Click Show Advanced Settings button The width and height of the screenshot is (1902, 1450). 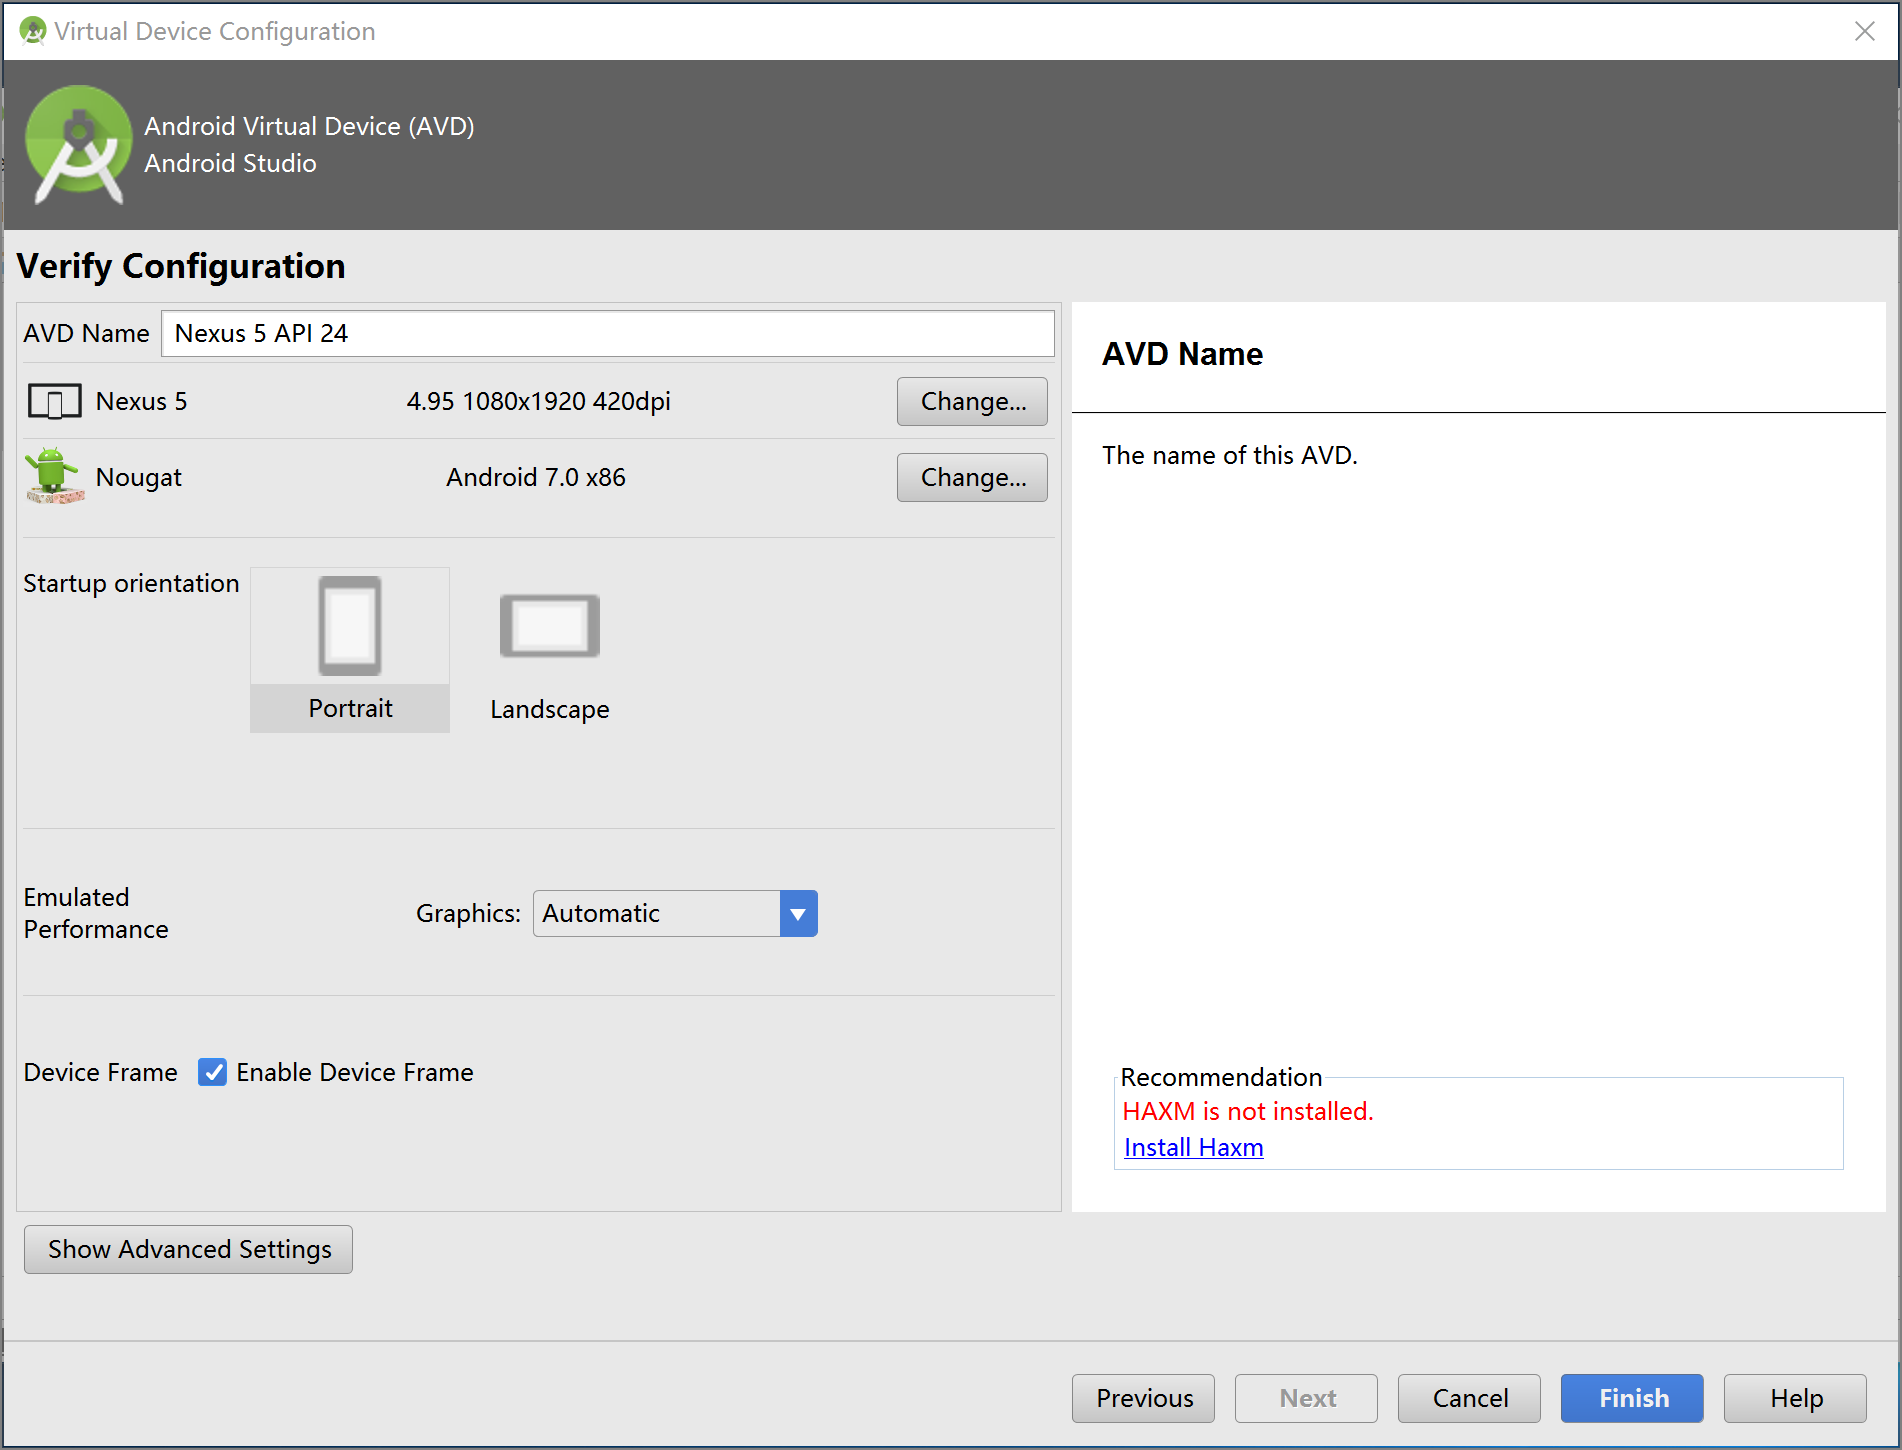pos(188,1250)
